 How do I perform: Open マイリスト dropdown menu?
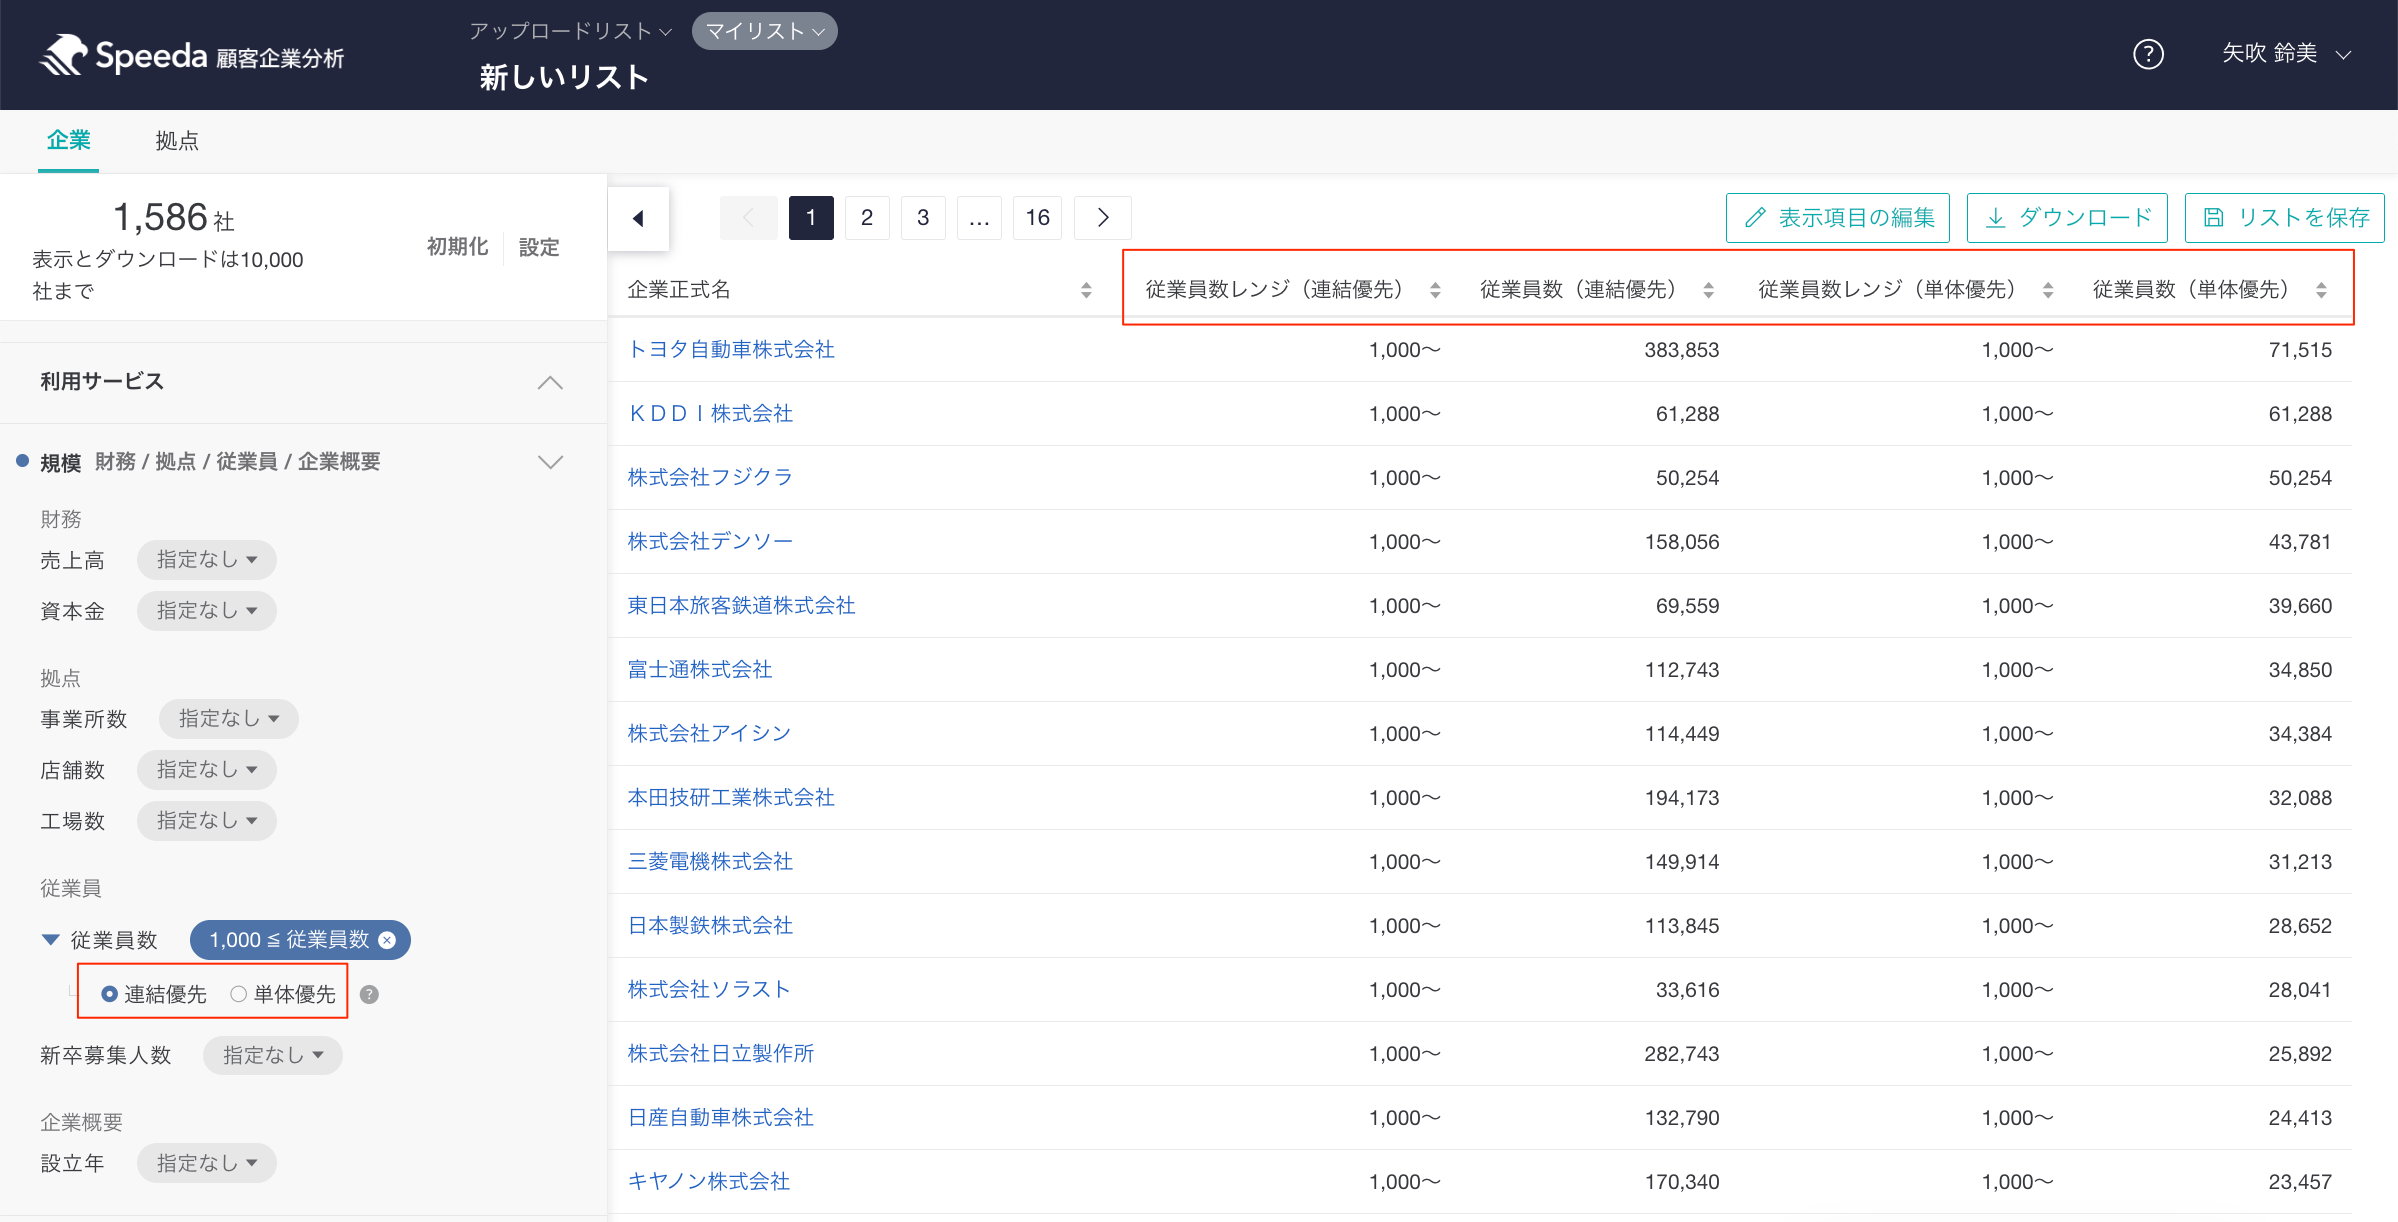pos(764,31)
